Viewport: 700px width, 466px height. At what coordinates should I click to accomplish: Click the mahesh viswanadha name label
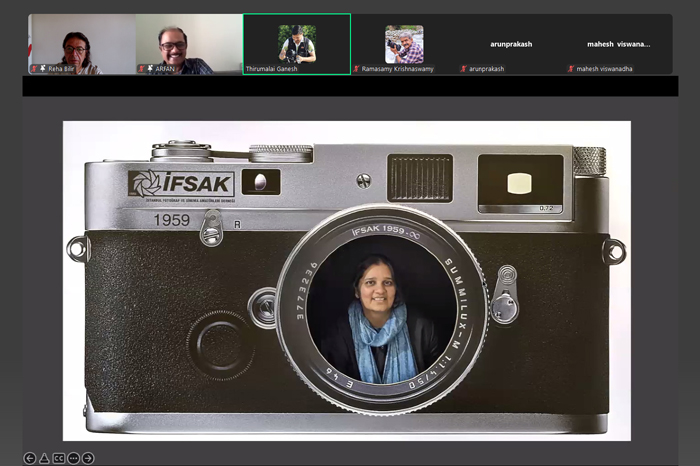pyautogui.click(x=604, y=69)
